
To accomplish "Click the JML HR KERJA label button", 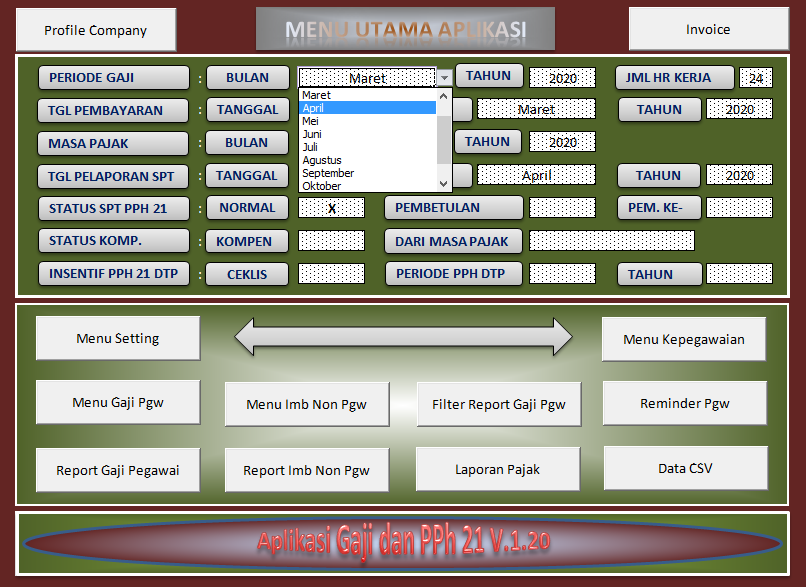I will (674, 78).
